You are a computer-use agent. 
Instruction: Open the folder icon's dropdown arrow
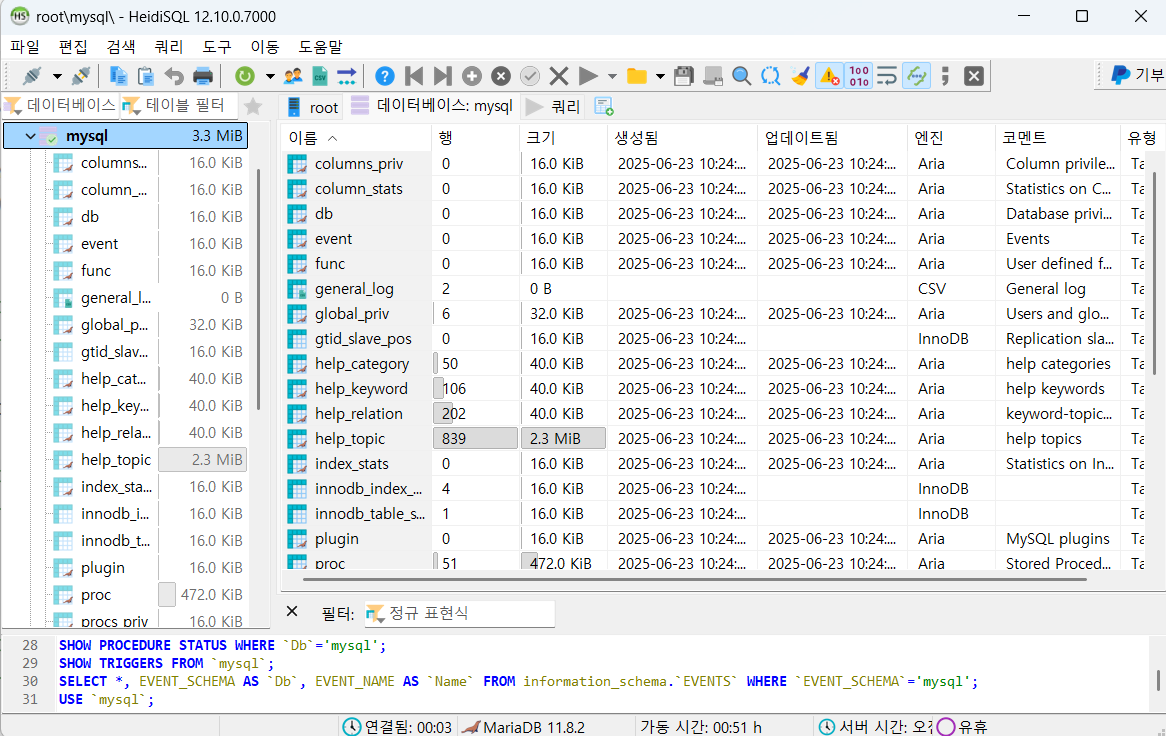tap(660, 77)
